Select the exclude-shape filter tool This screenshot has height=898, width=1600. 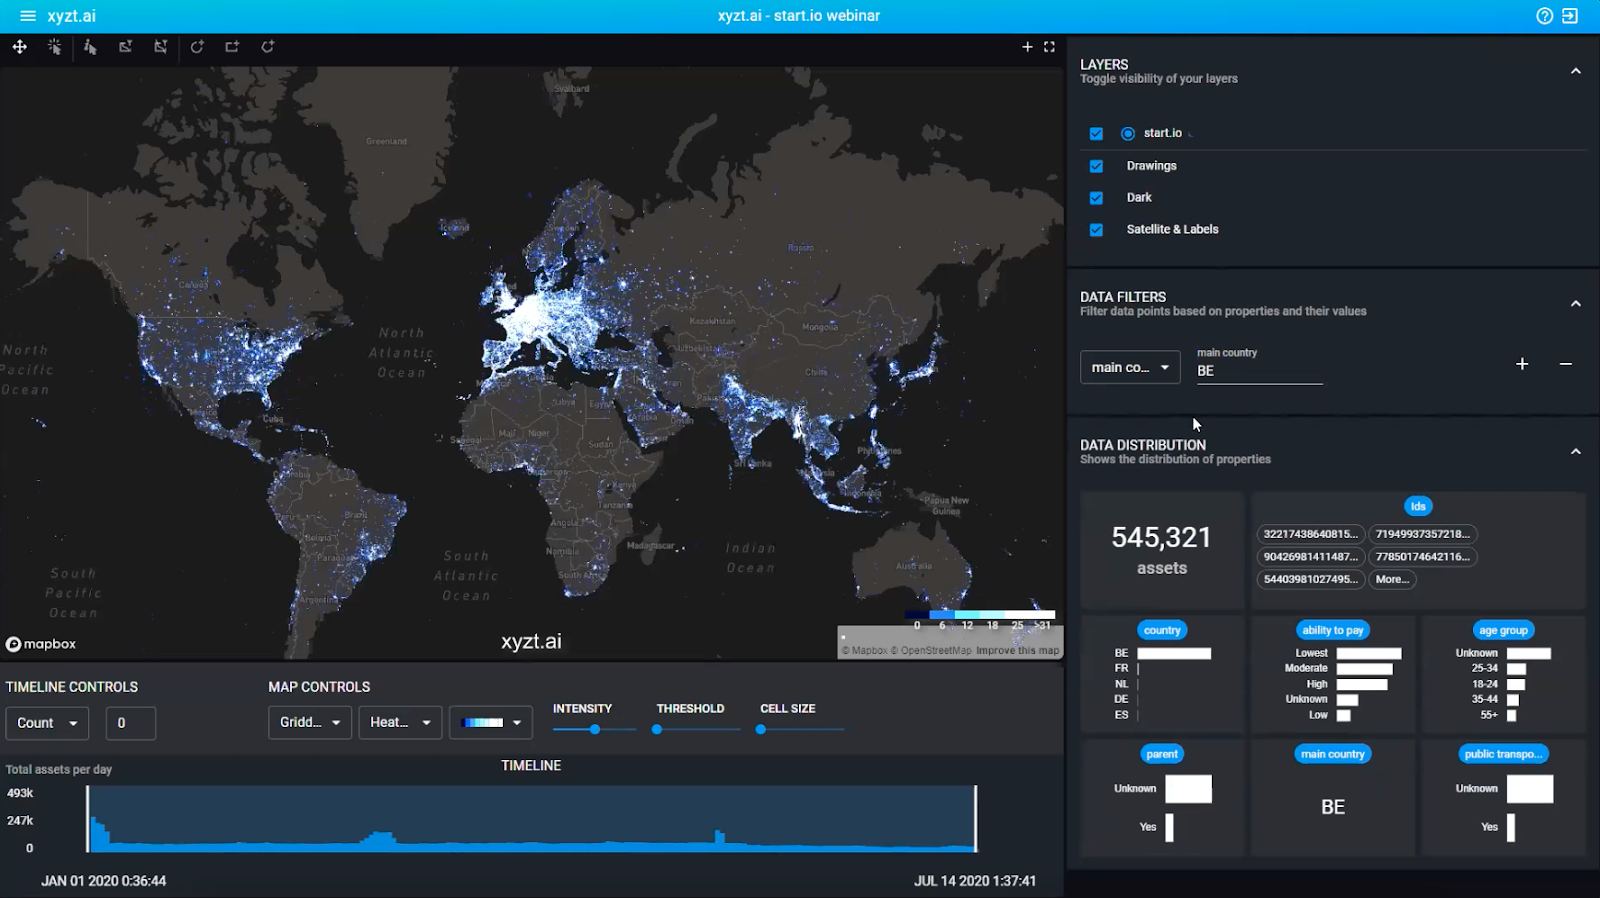[x=160, y=47]
